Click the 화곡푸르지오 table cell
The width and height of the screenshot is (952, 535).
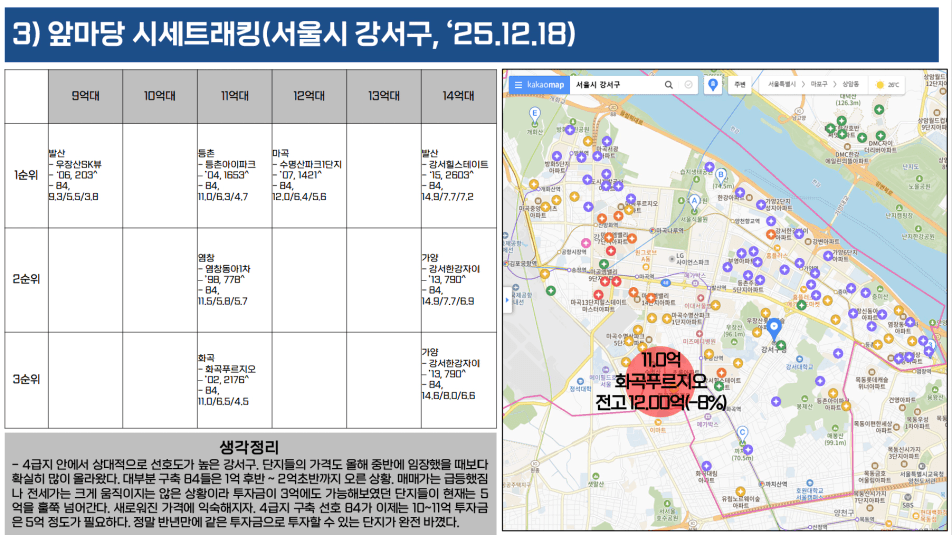[234, 380]
